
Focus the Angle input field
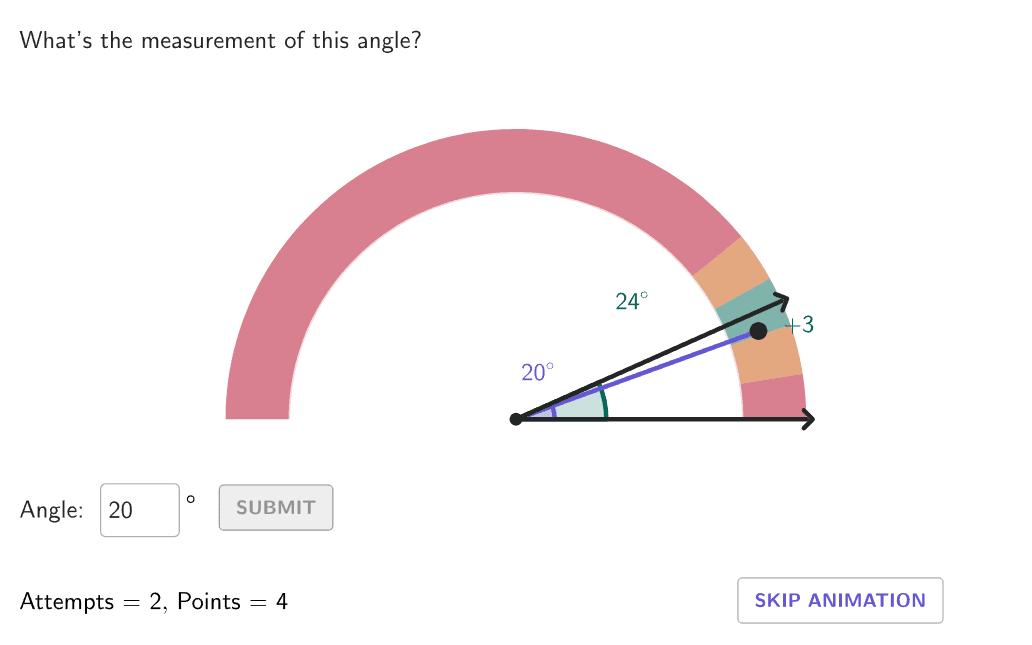[140, 510]
